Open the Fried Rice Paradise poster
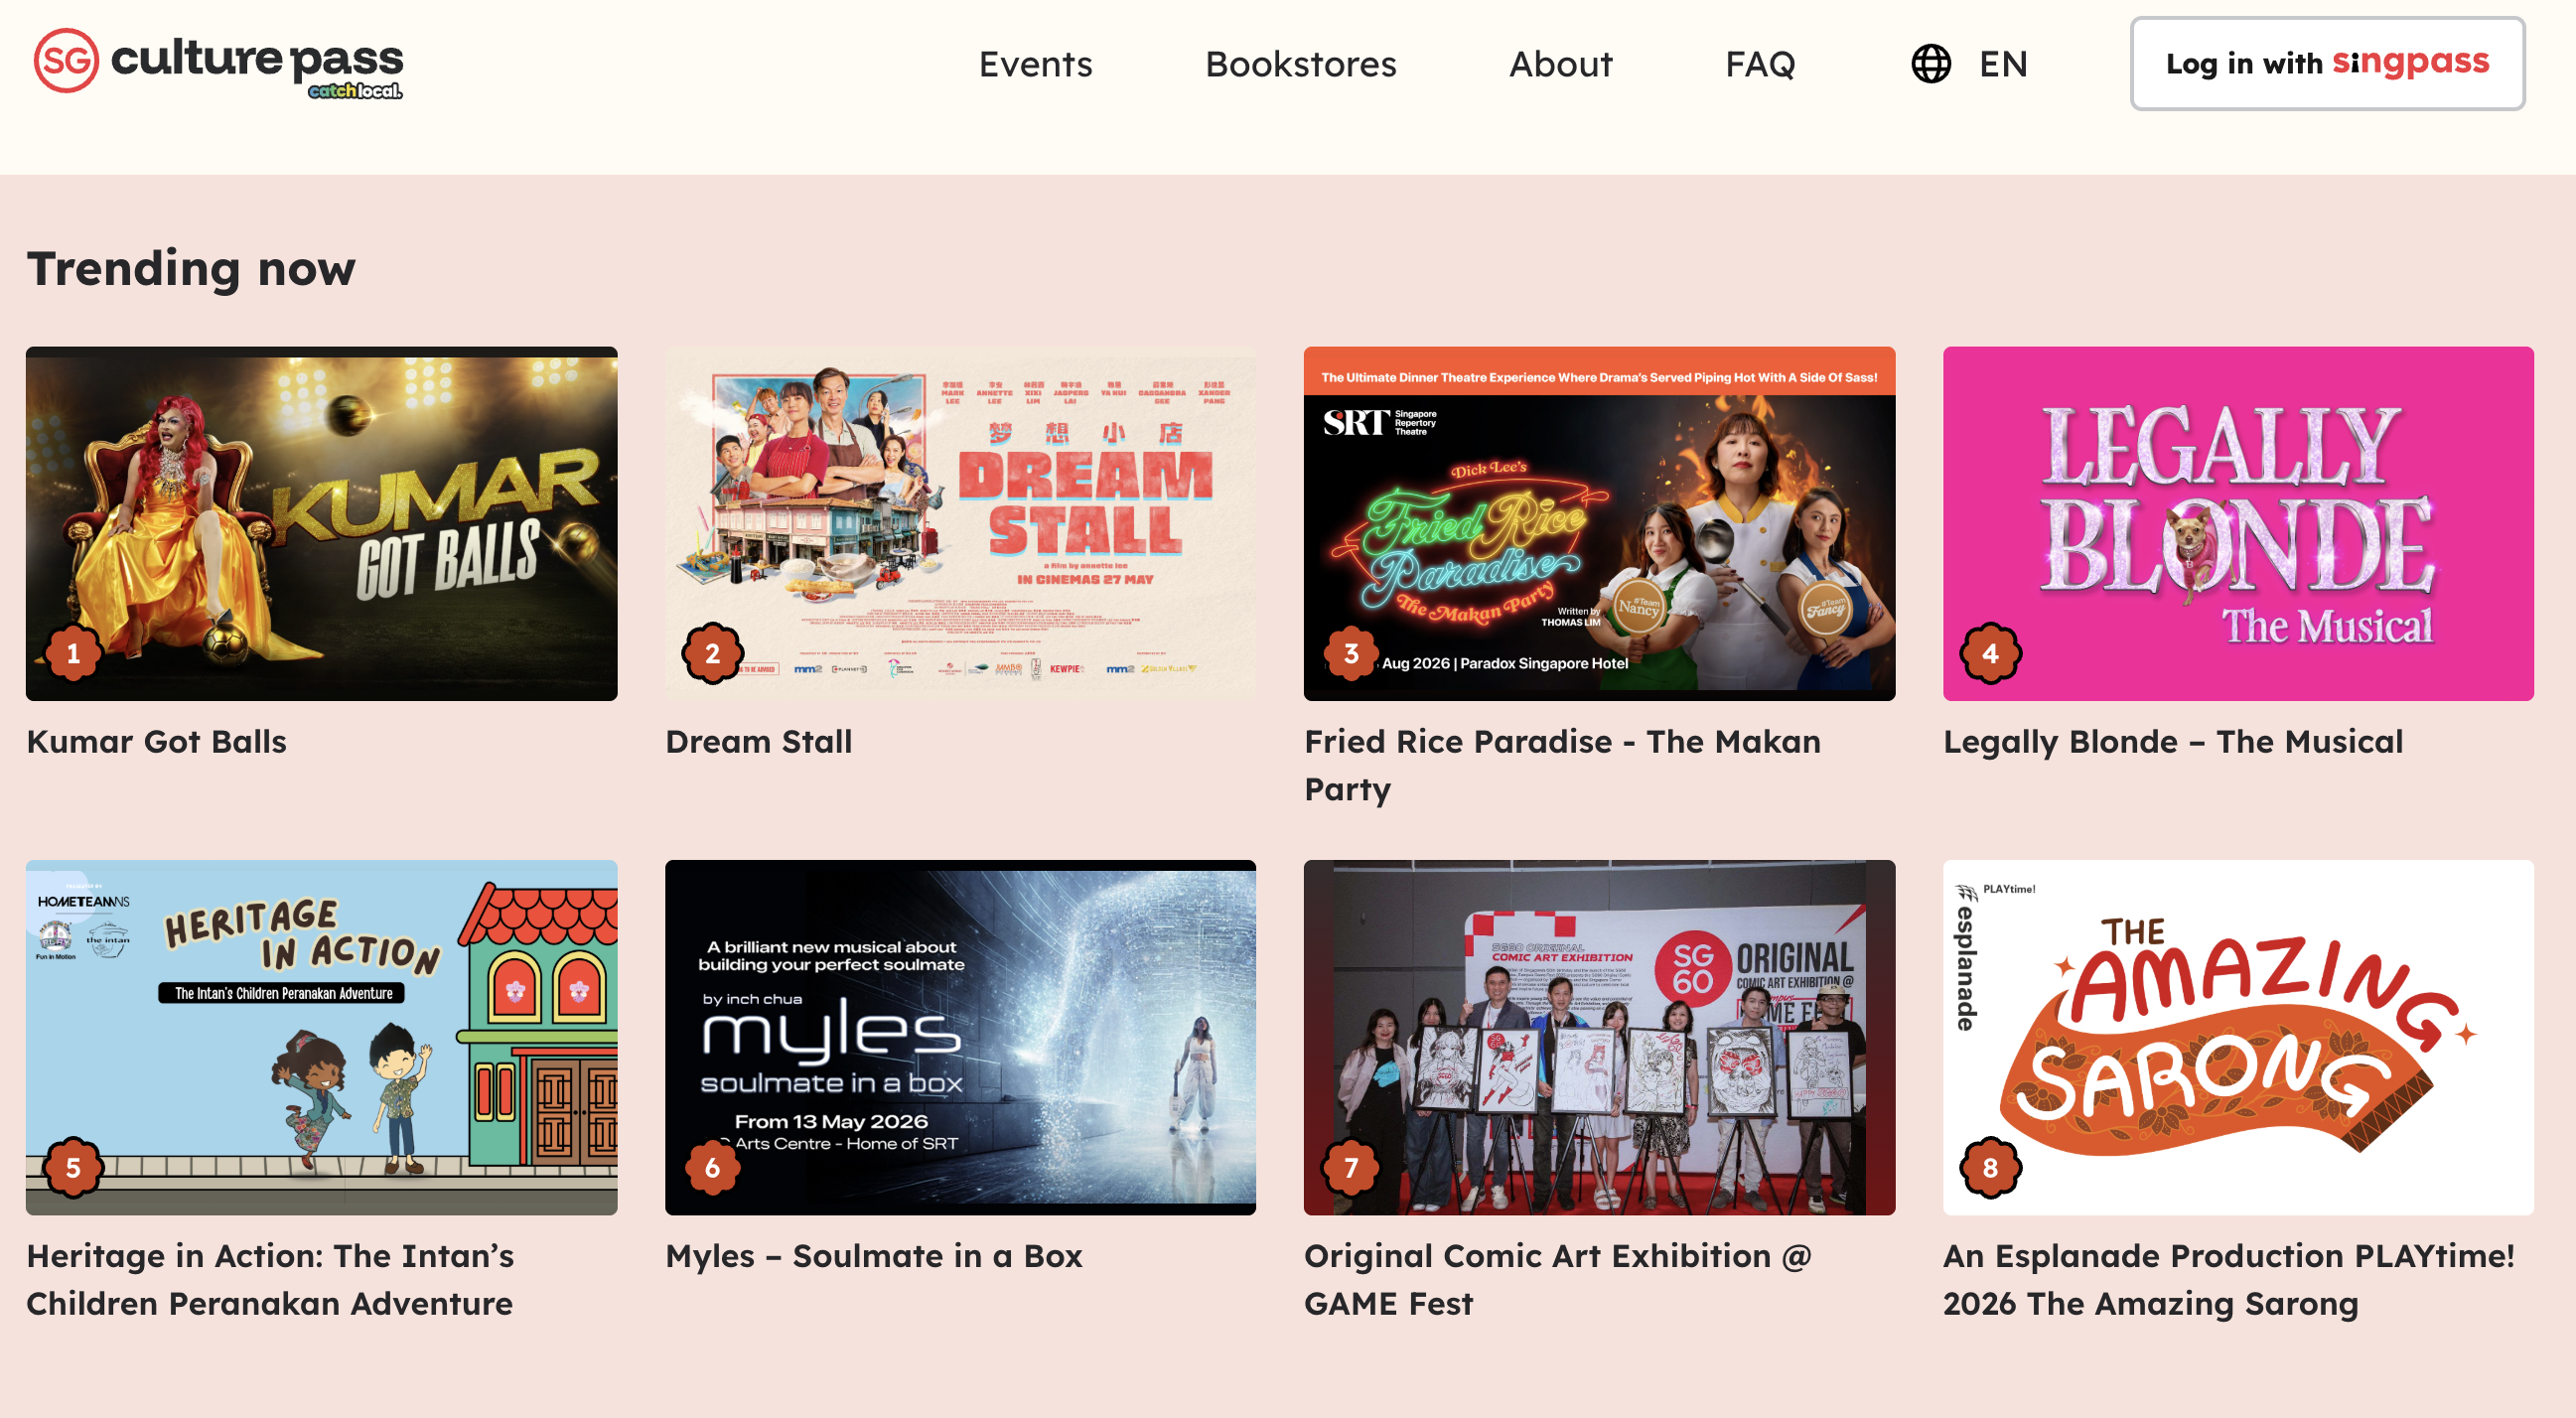Screen dimensions: 2576x1418 (x=1599, y=523)
